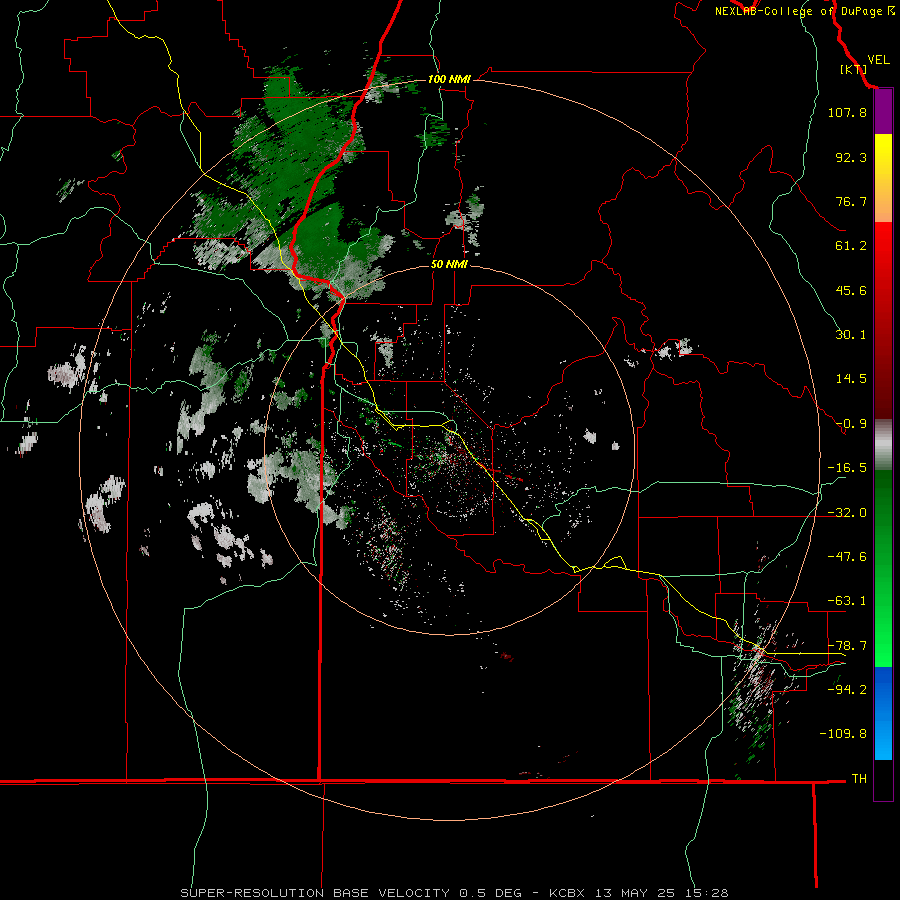The height and width of the screenshot is (900, 900).
Task: Click the -47.6 velocity scale value
Action: pyautogui.click(x=847, y=557)
